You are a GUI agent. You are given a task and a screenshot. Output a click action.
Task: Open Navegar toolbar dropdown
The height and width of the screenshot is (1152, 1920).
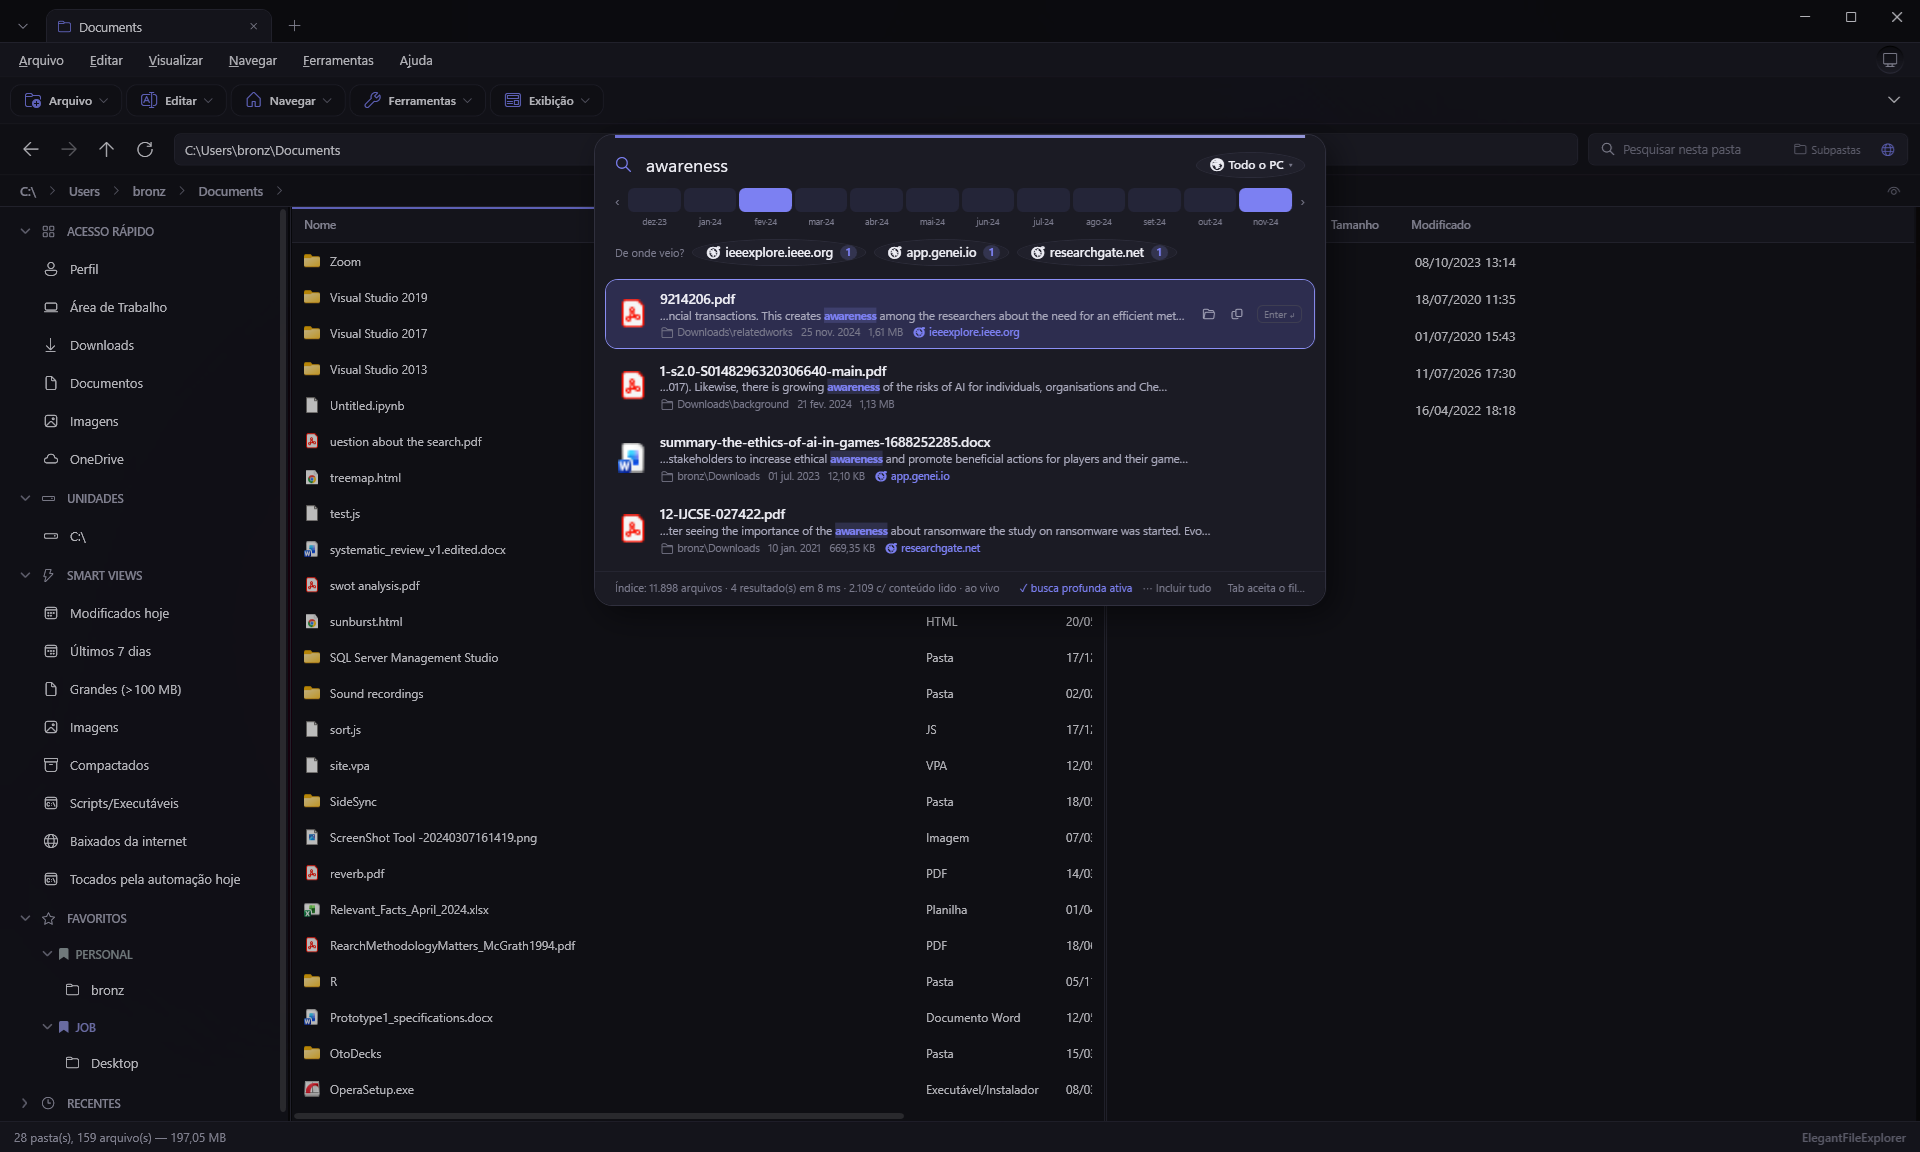click(288, 101)
